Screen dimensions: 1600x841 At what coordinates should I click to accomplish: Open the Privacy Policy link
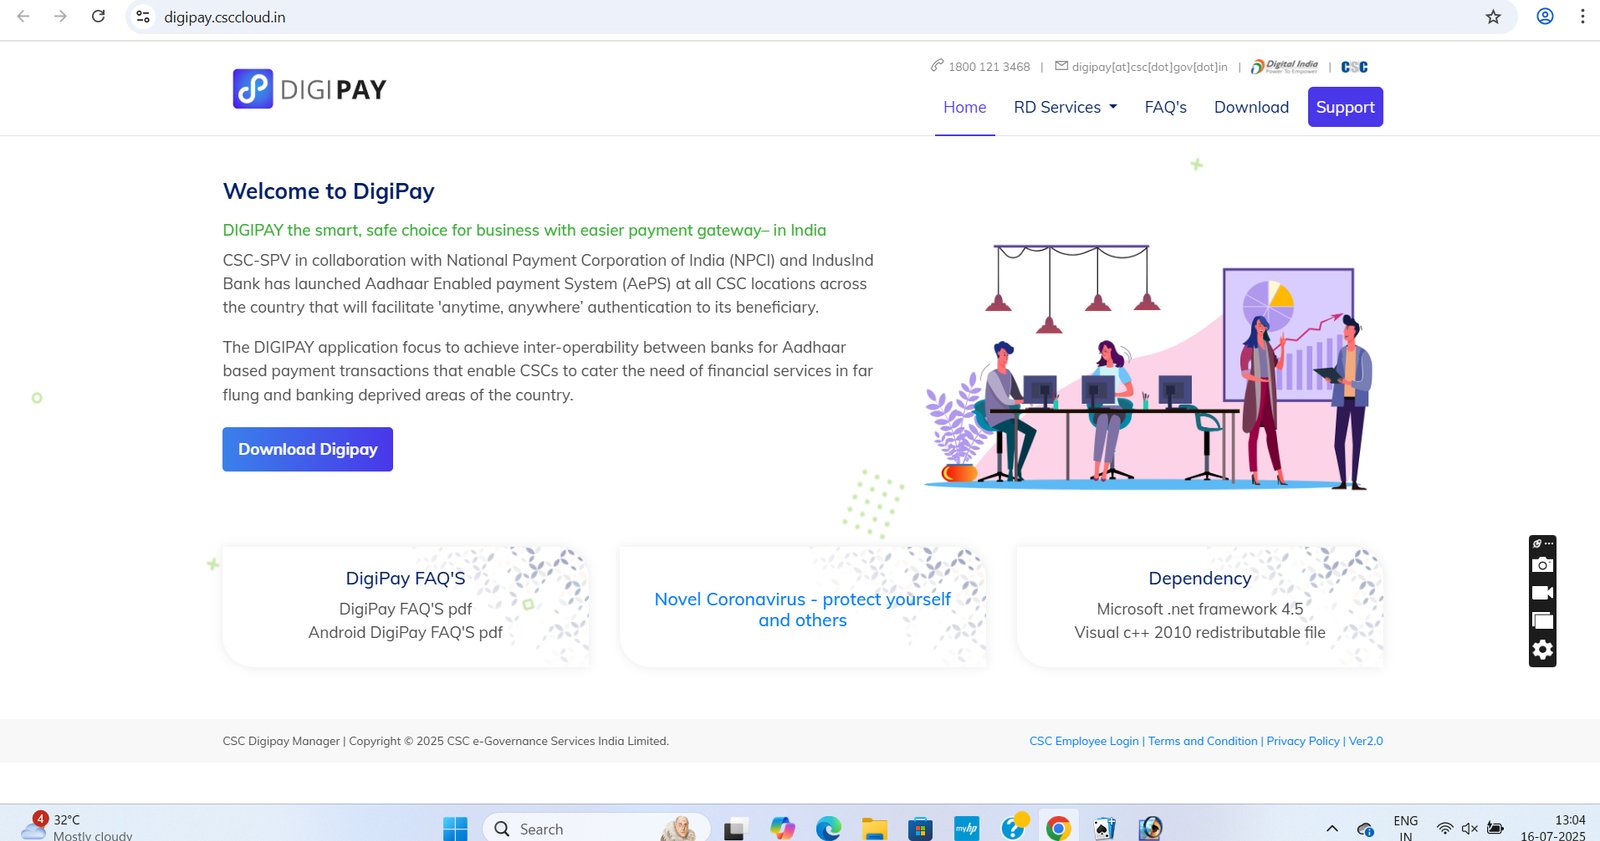[x=1303, y=741]
